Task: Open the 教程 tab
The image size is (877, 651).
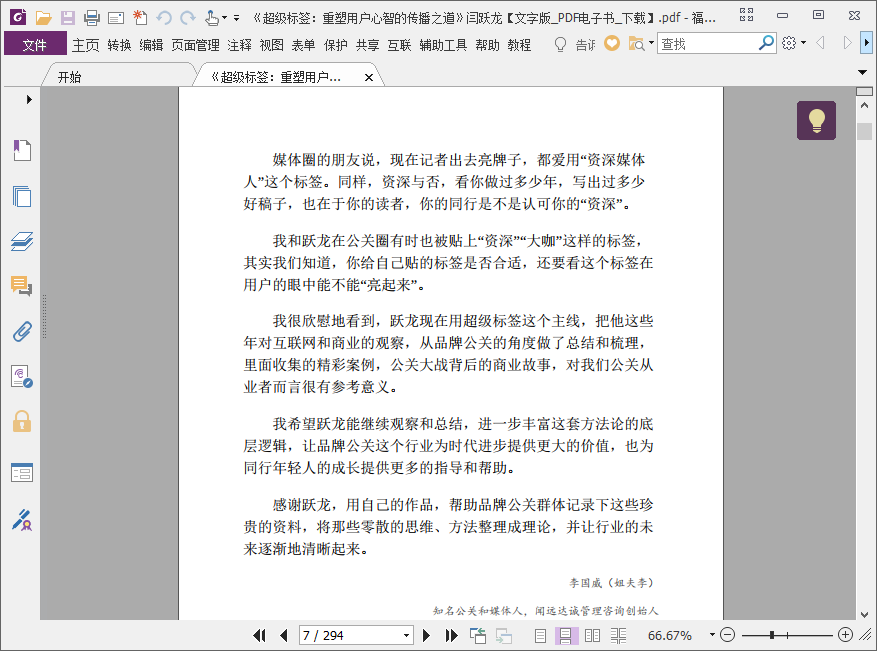Action: pyautogui.click(x=519, y=45)
